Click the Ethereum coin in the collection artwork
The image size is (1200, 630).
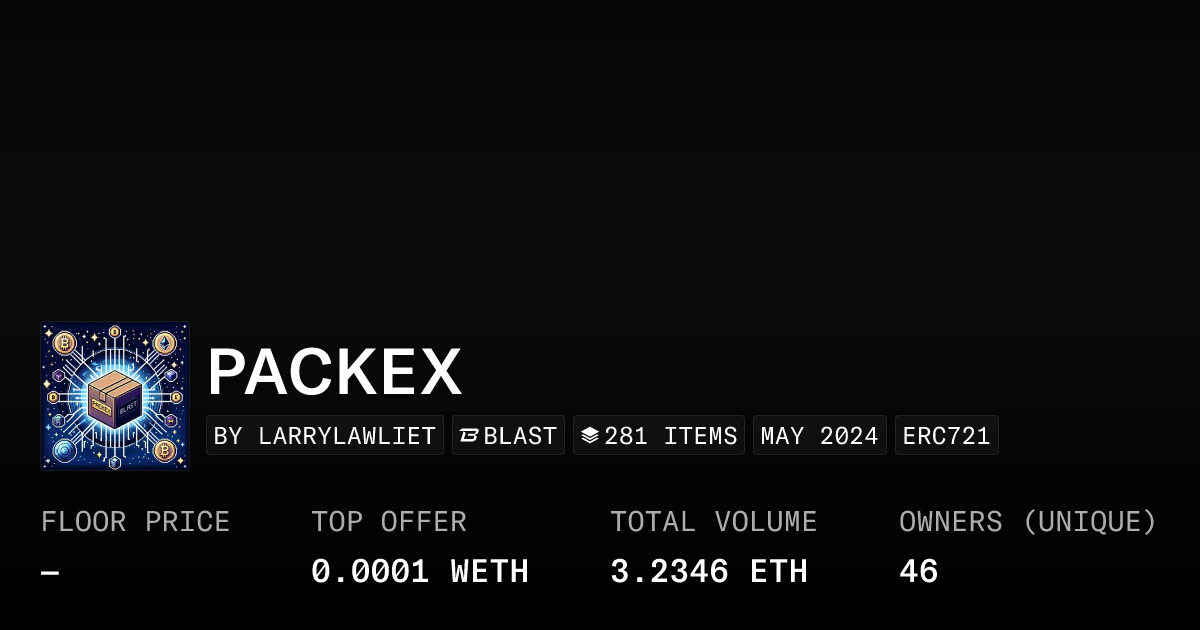point(164,343)
